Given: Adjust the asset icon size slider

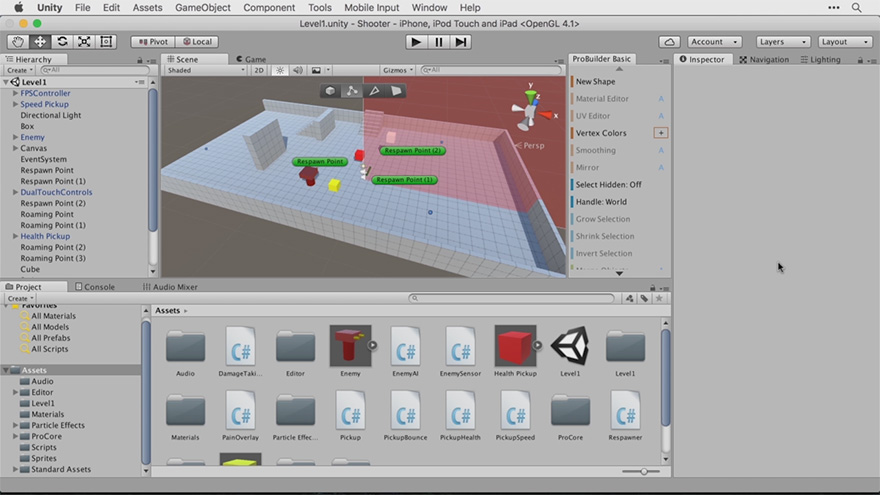Looking at the screenshot, I should [643, 471].
